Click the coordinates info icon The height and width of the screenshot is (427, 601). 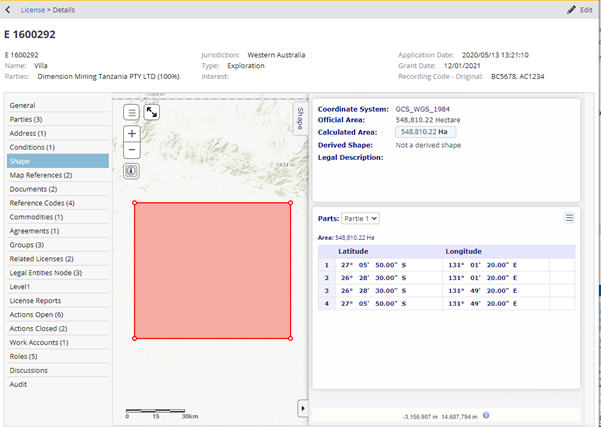[x=486, y=415]
